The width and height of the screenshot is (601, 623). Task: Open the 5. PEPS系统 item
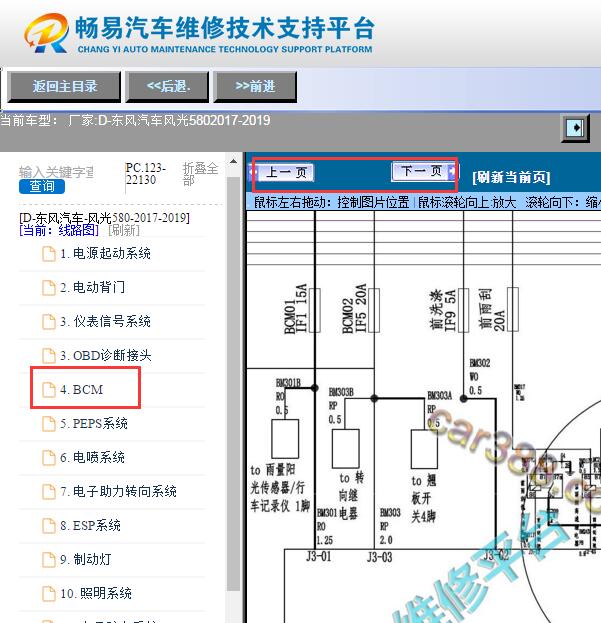point(94,424)
